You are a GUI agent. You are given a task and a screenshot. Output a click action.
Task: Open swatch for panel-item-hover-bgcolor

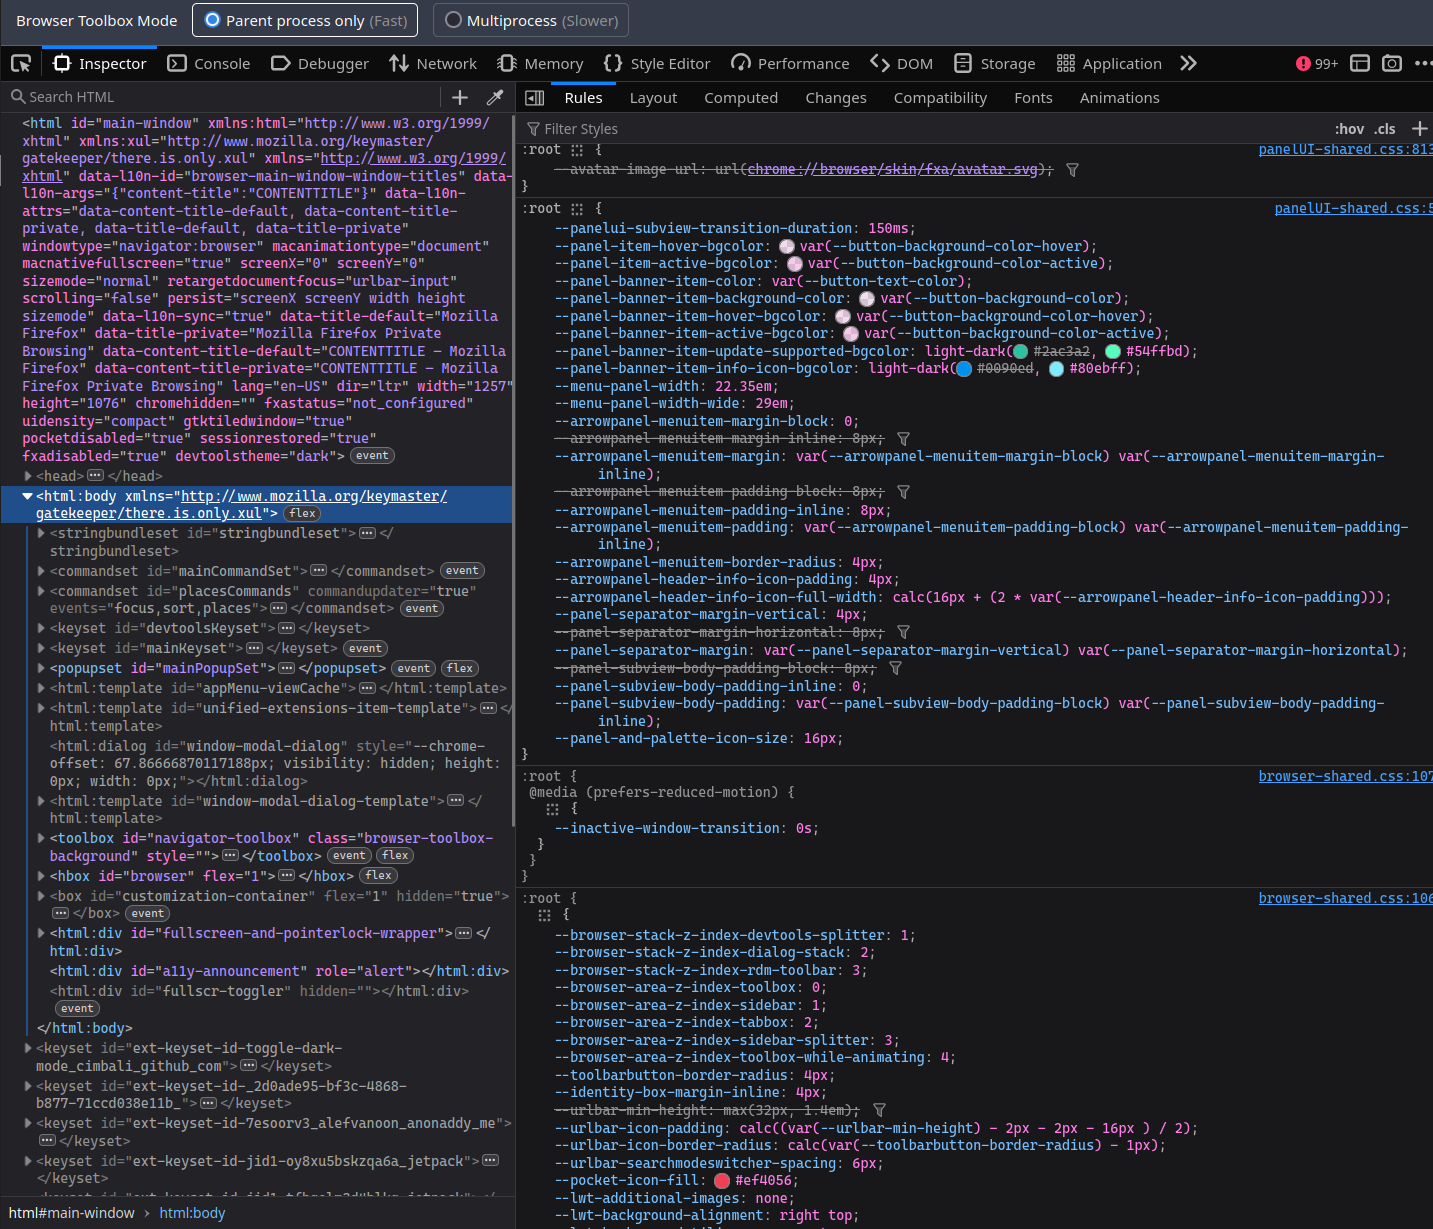coord(787,246)
